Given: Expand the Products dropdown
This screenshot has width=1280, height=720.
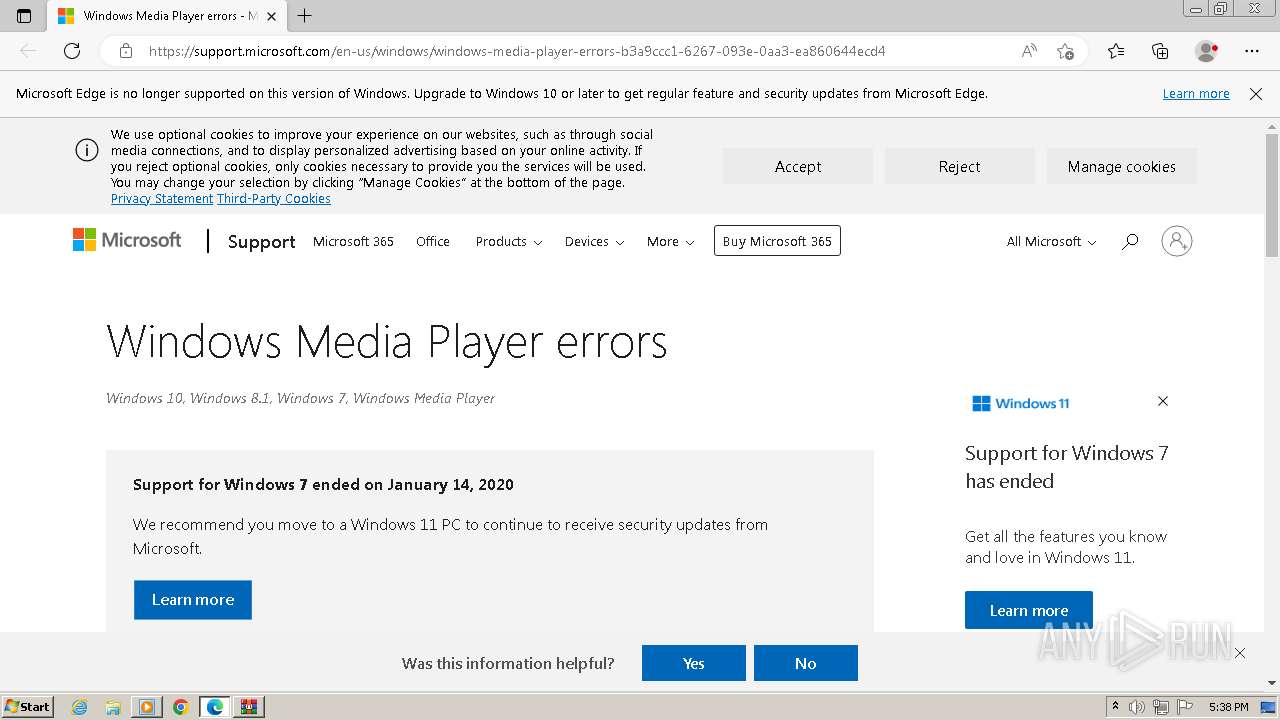Looking at the screenshot, I should (509, 242).
